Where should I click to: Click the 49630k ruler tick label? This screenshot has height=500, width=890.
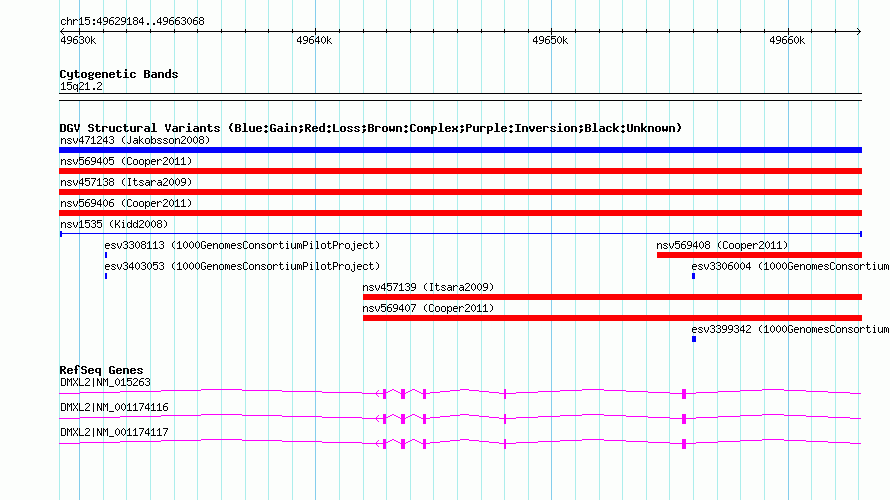(x=78, y=40)
